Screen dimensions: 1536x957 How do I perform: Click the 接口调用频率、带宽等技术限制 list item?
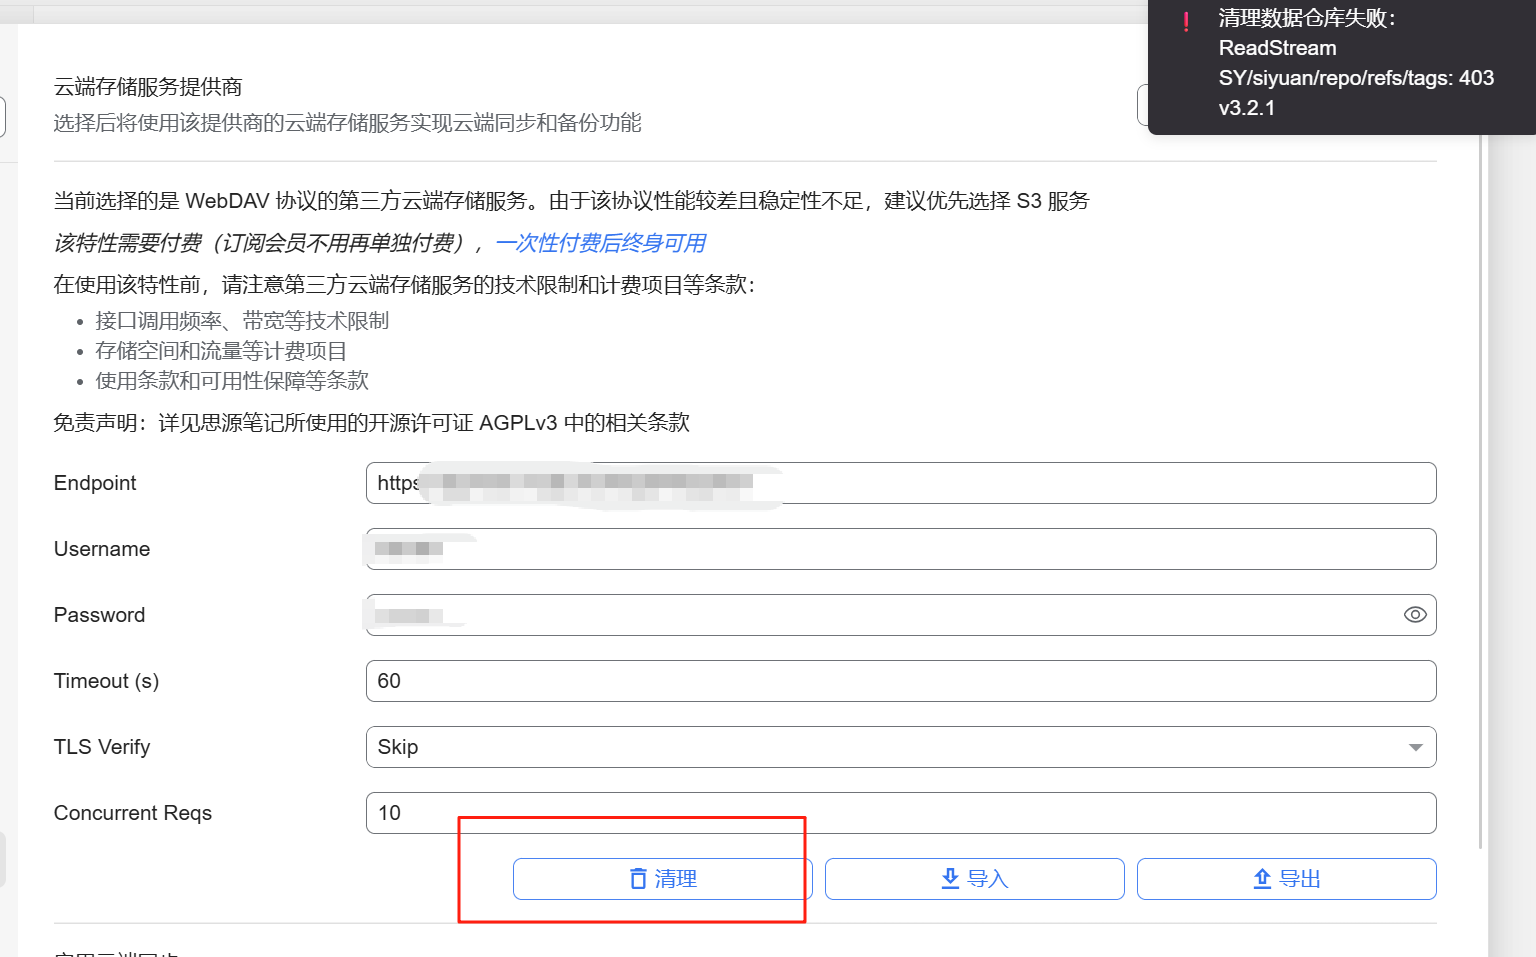(x=242, y=321)
